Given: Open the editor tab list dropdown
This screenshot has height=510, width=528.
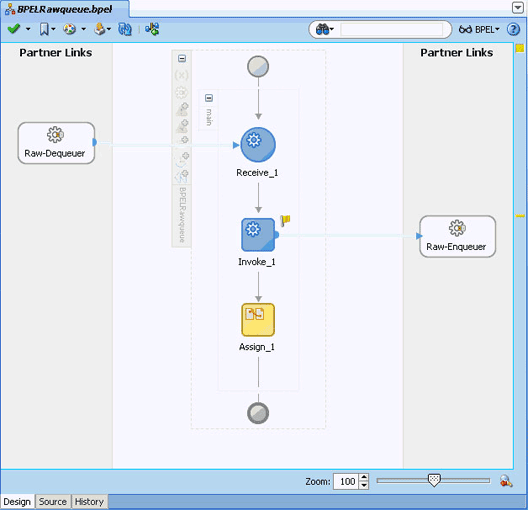Looking at the screenshot, I should tap(518, 8).
